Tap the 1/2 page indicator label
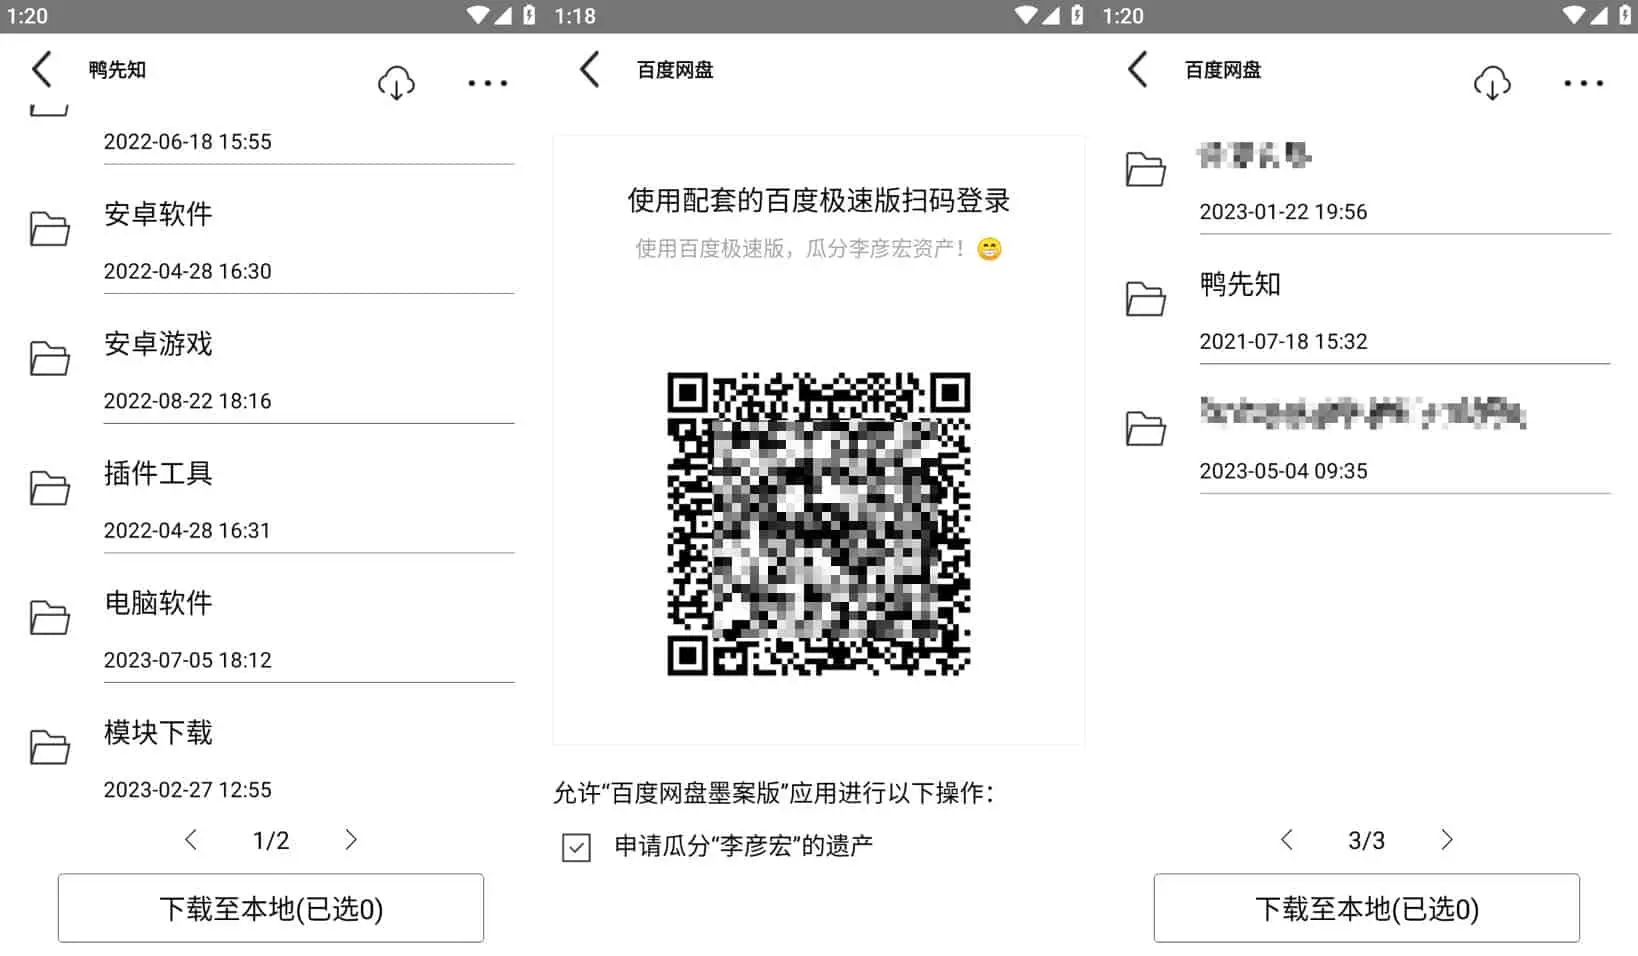The height and width of the screenshot is (956, 1638). pos(270,840)
